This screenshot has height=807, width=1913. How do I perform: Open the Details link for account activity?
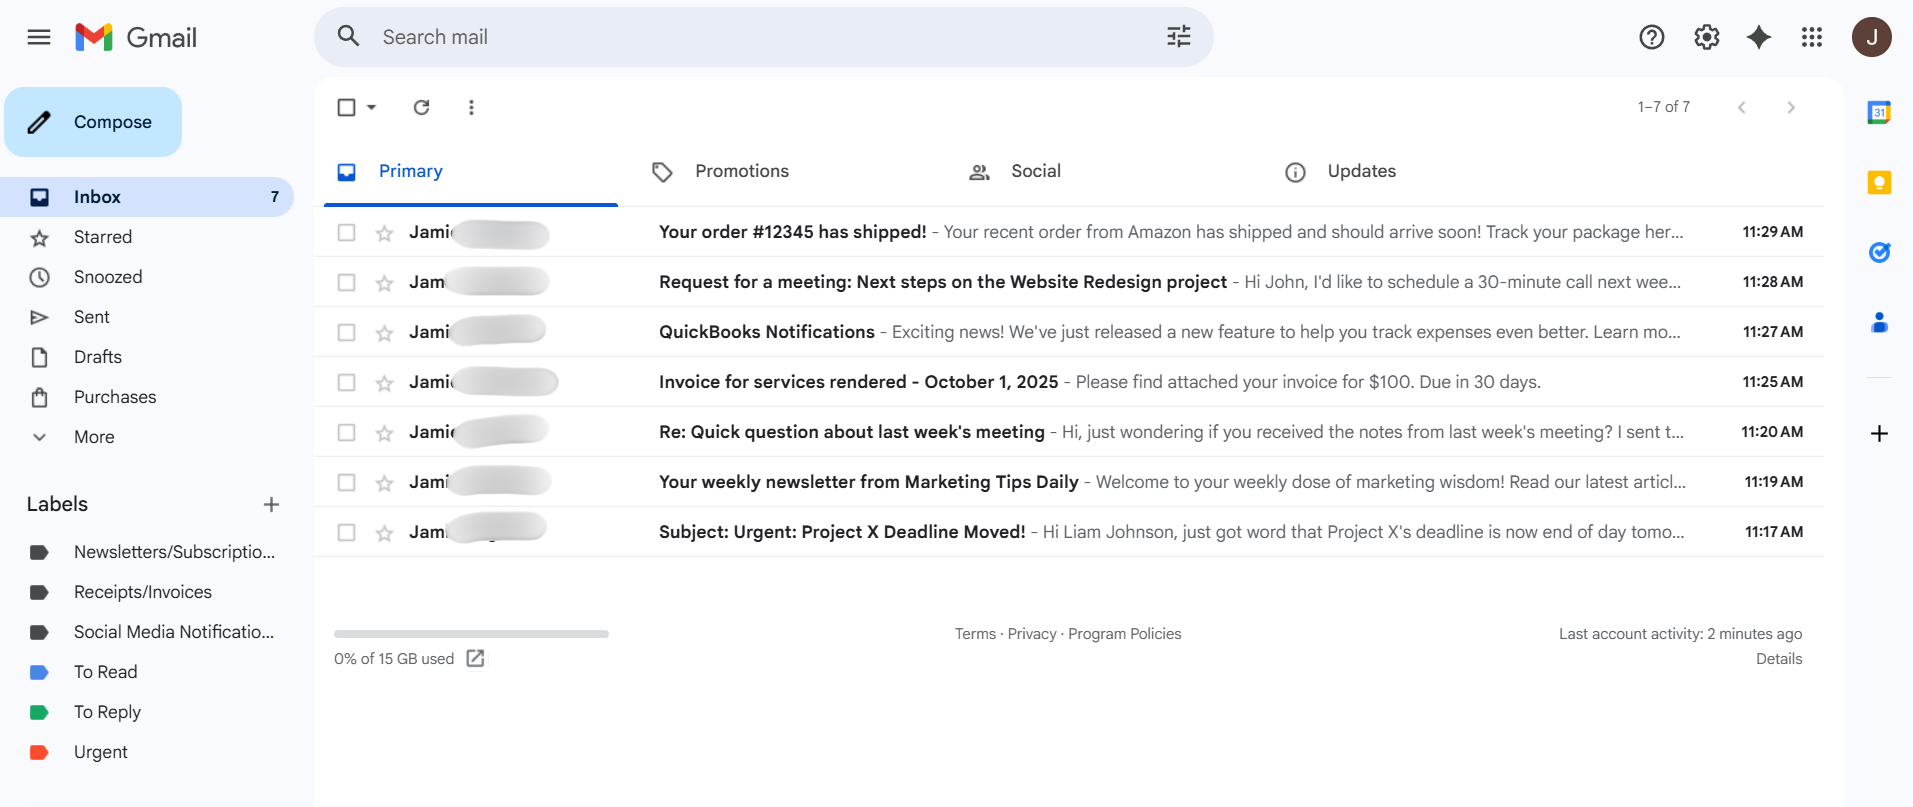click(1778, 659)
